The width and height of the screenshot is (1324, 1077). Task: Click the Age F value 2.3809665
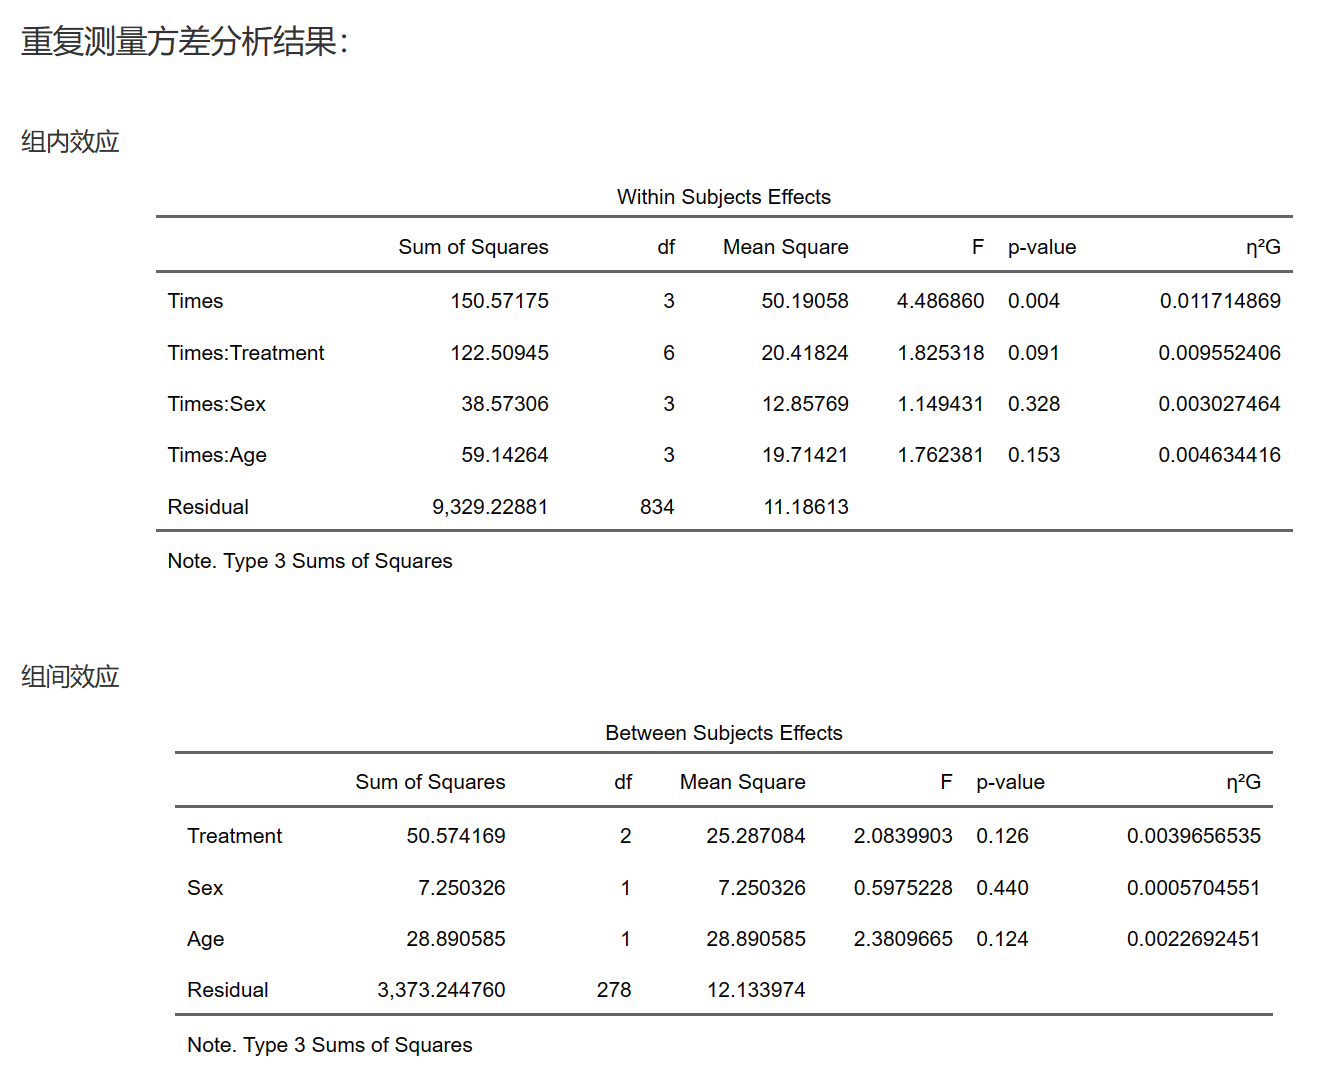pos(903,939)
